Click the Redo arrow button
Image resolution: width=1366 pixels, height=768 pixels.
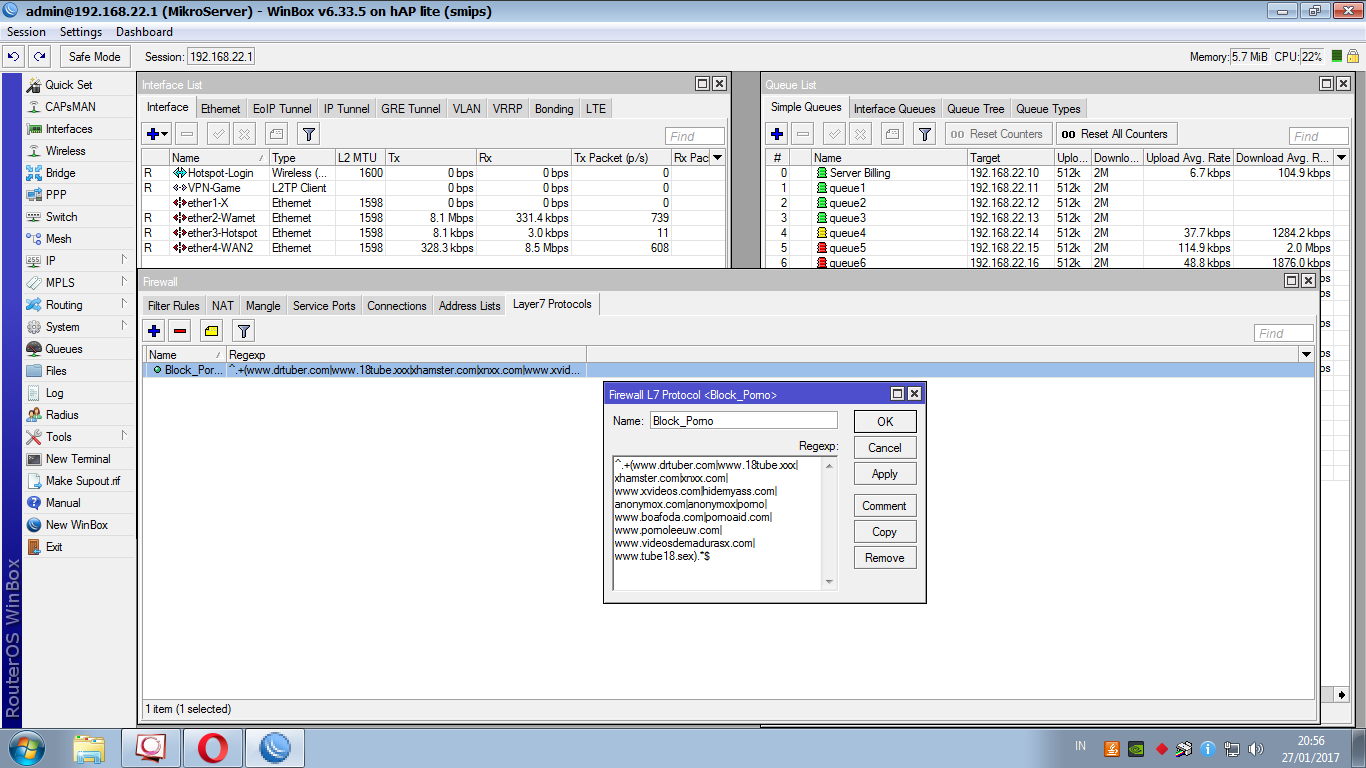pyautogui.click(x=39, y=57)
